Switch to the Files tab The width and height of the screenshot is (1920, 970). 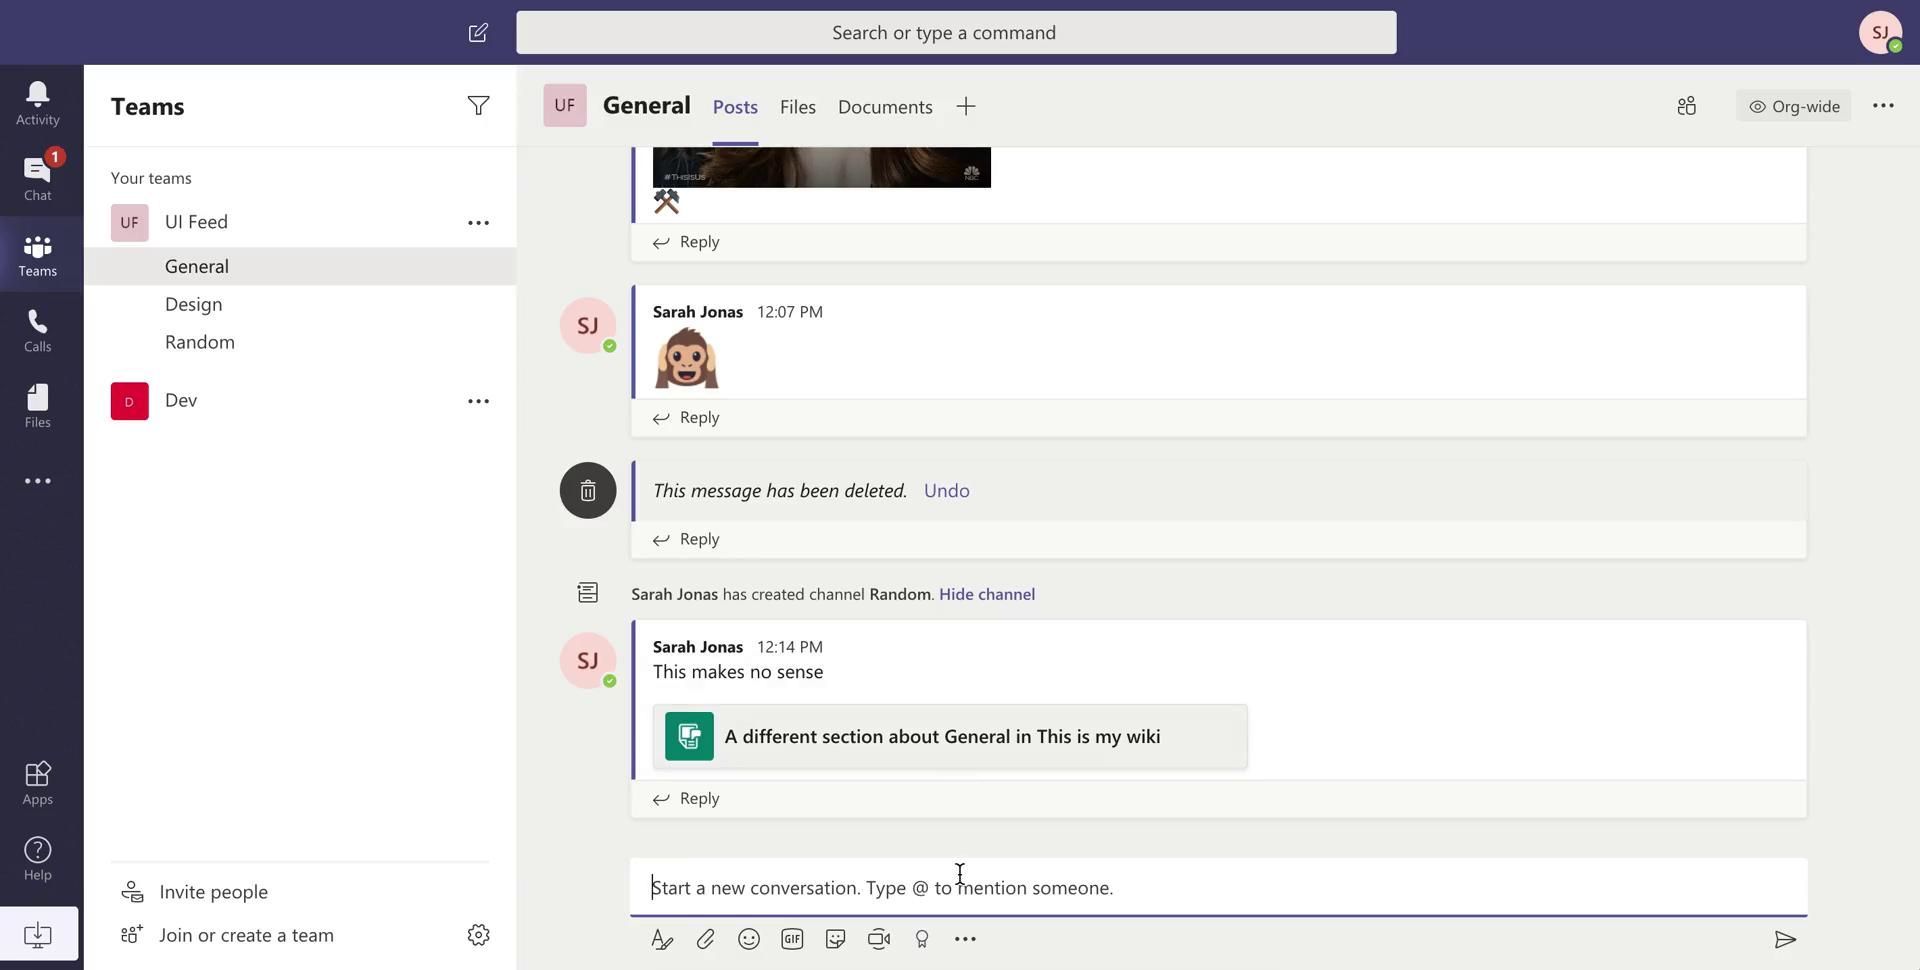click(x=797, y=107)
